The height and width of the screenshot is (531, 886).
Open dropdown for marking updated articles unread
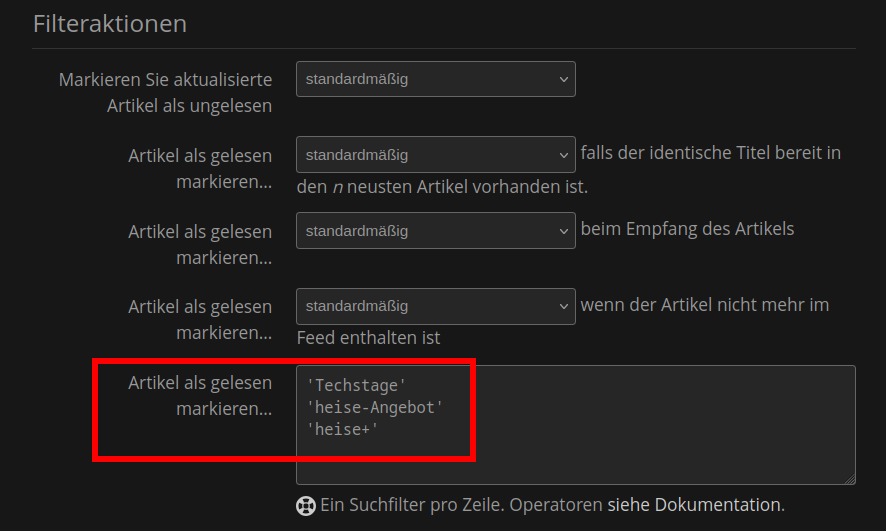pyautogui.click(x=436, y=79)
